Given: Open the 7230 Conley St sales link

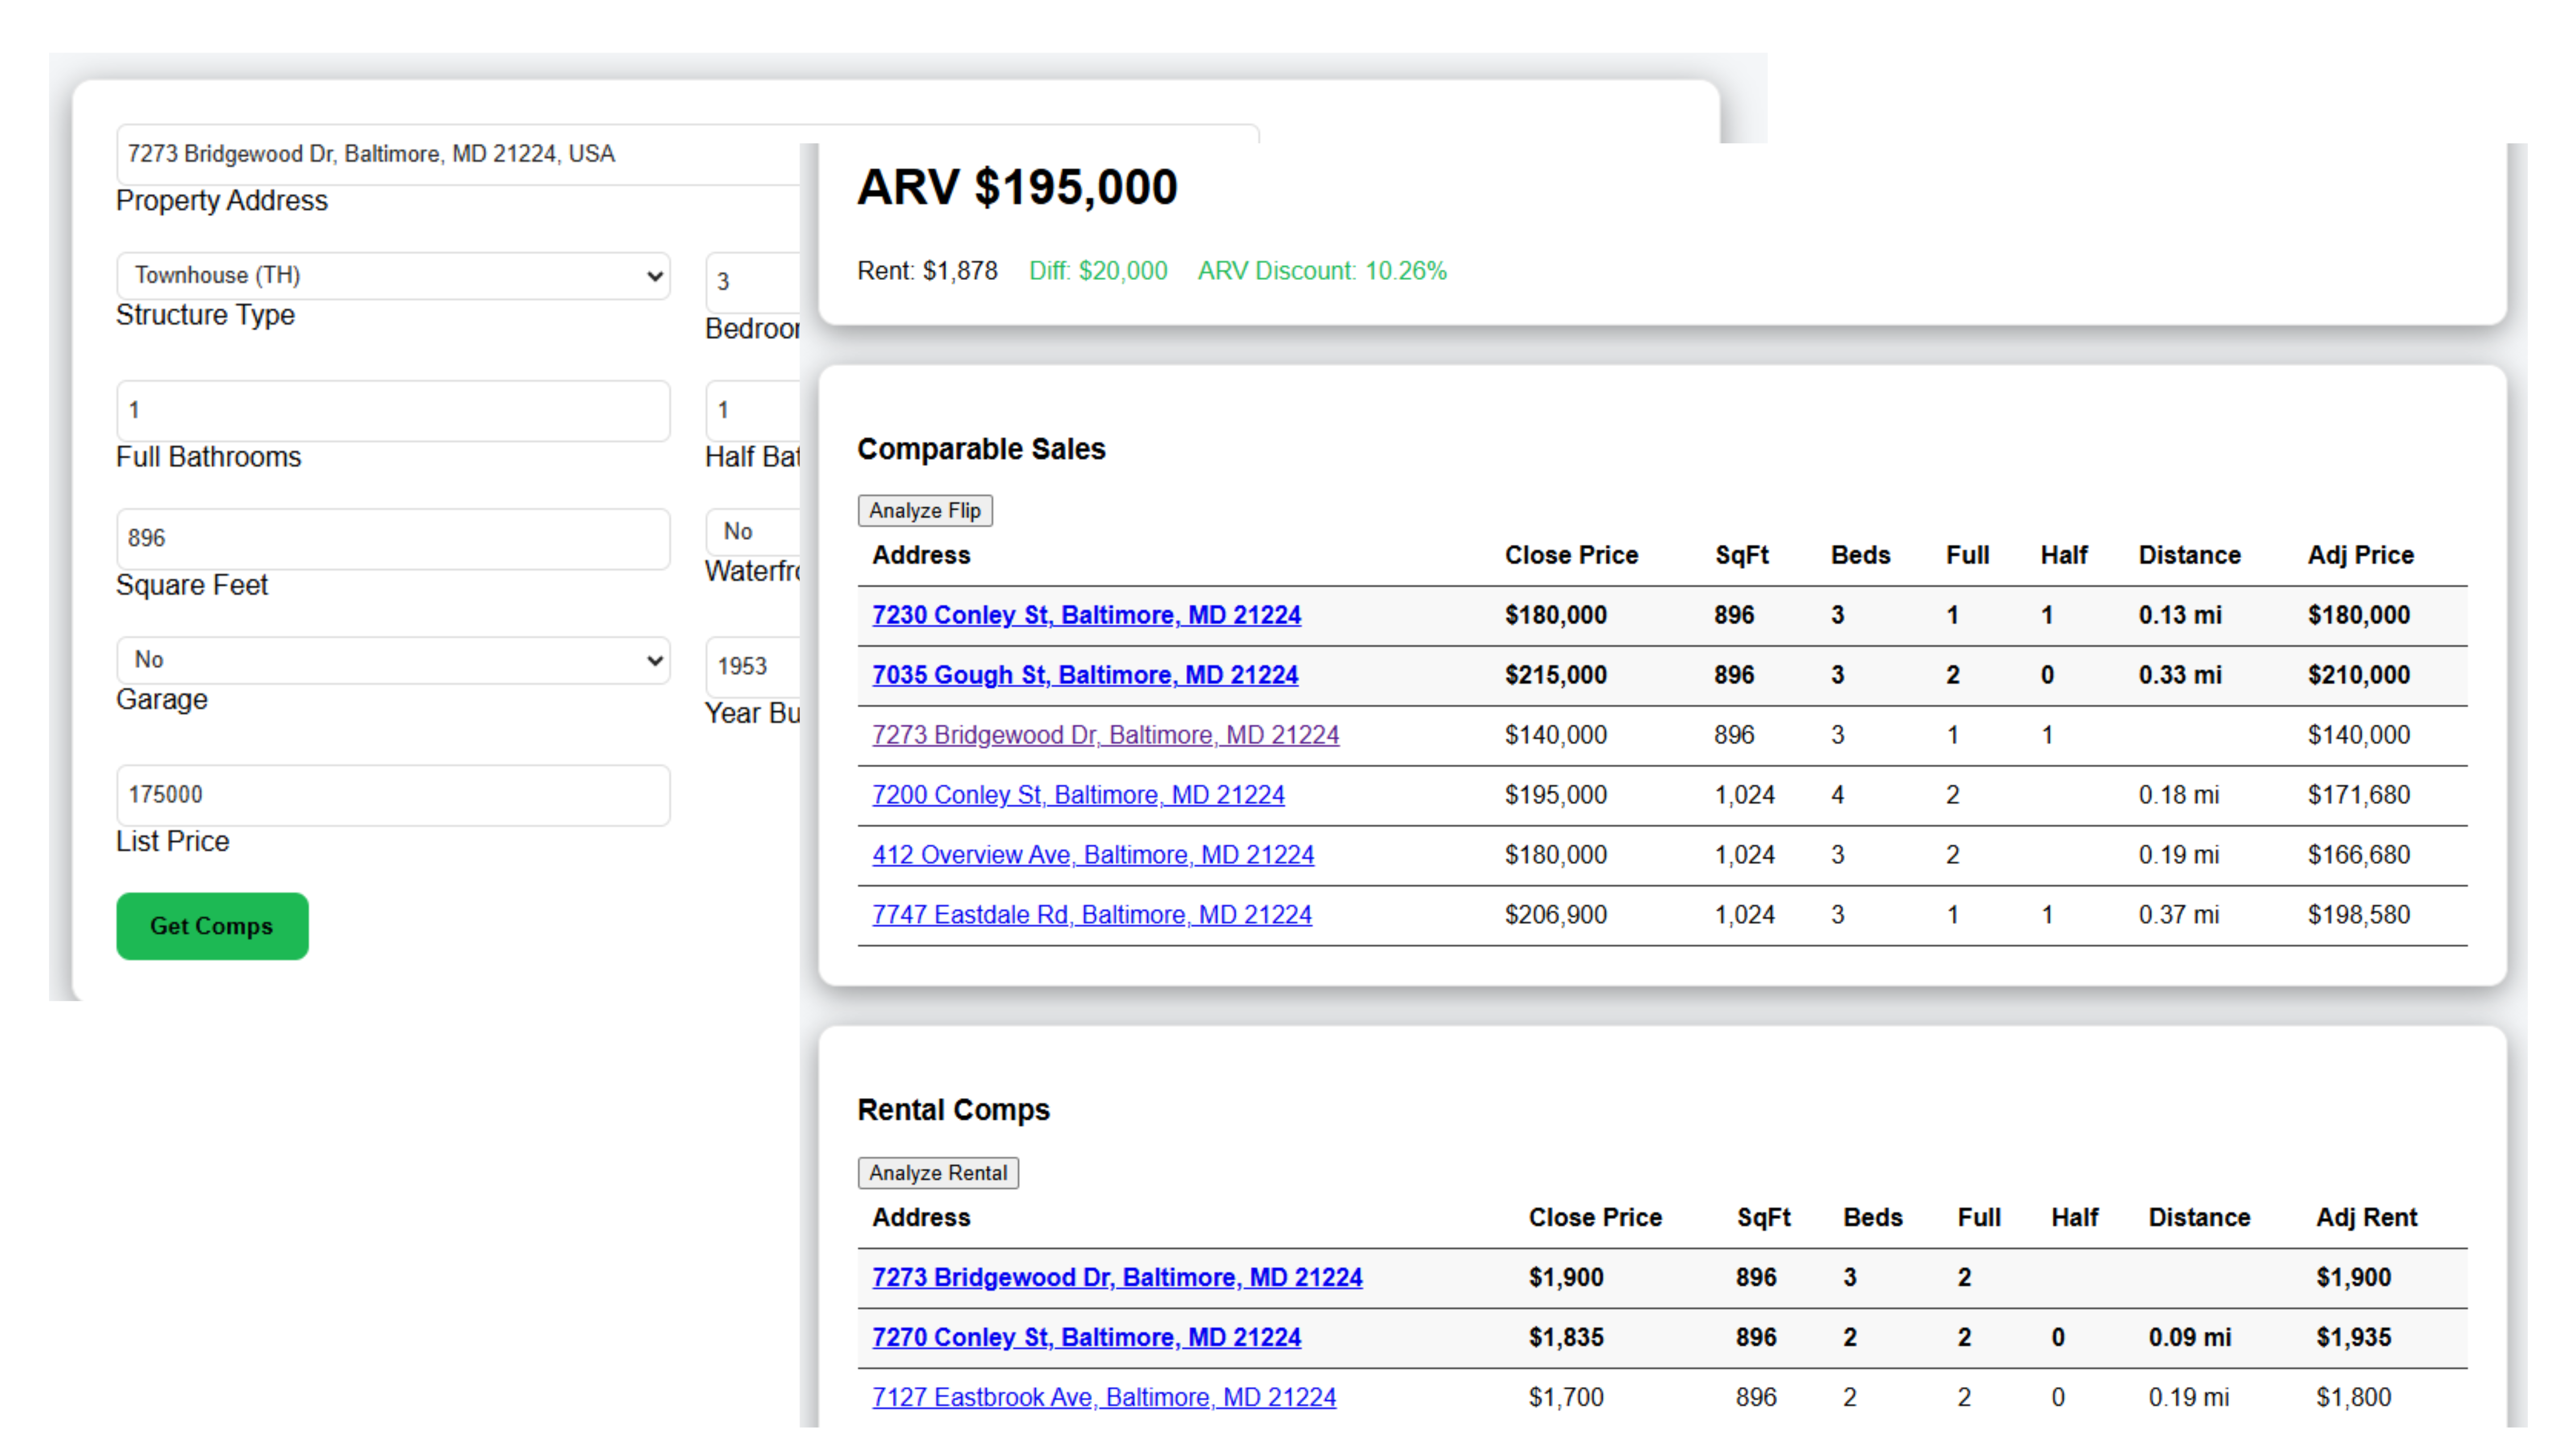Looking at the screenshot, I should pyautogui.click(x=1086, y=615).
